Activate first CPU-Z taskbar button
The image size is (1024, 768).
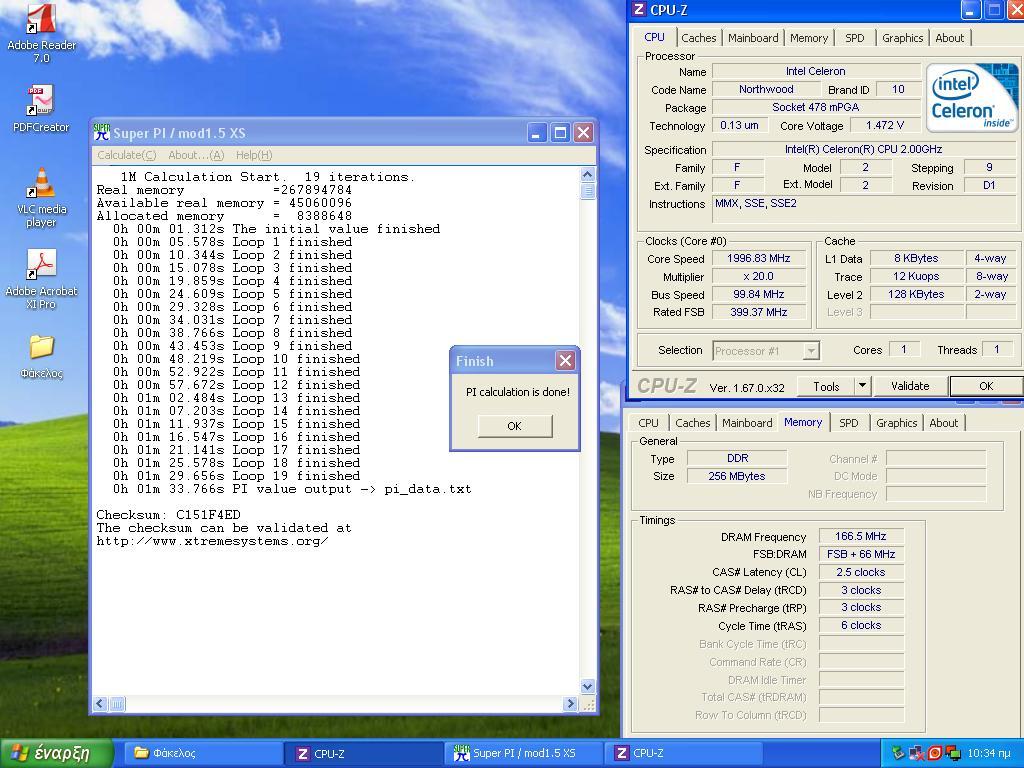point(364,753)
